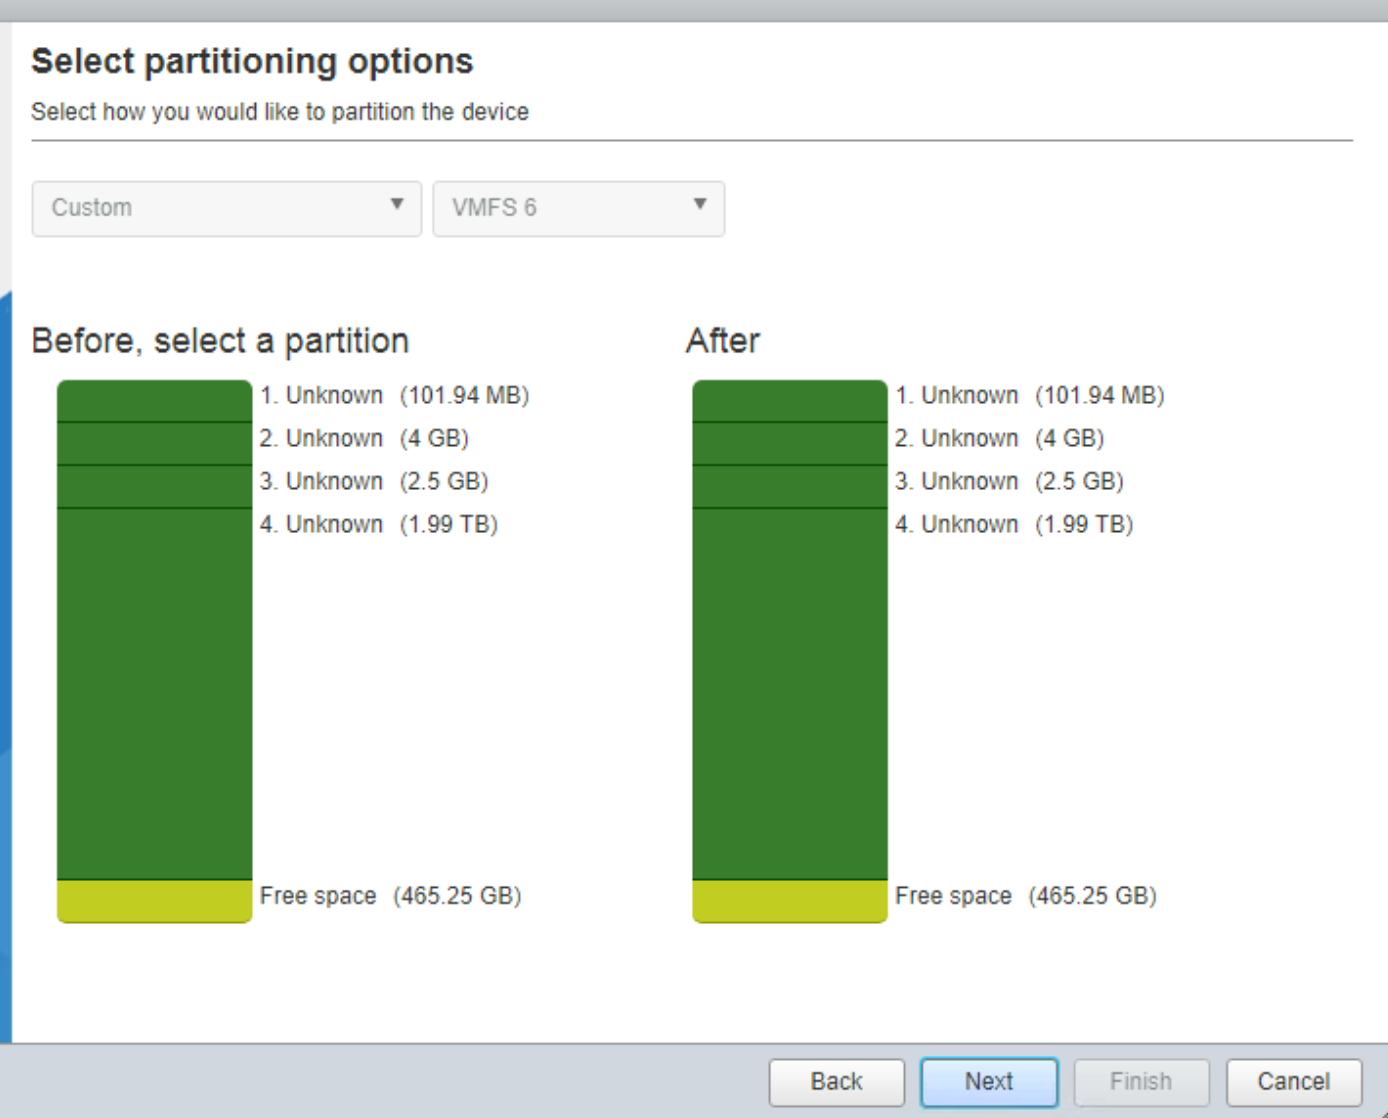
Task: Cancel the partitioning wizard
Action: (x=1293, y=1081)
